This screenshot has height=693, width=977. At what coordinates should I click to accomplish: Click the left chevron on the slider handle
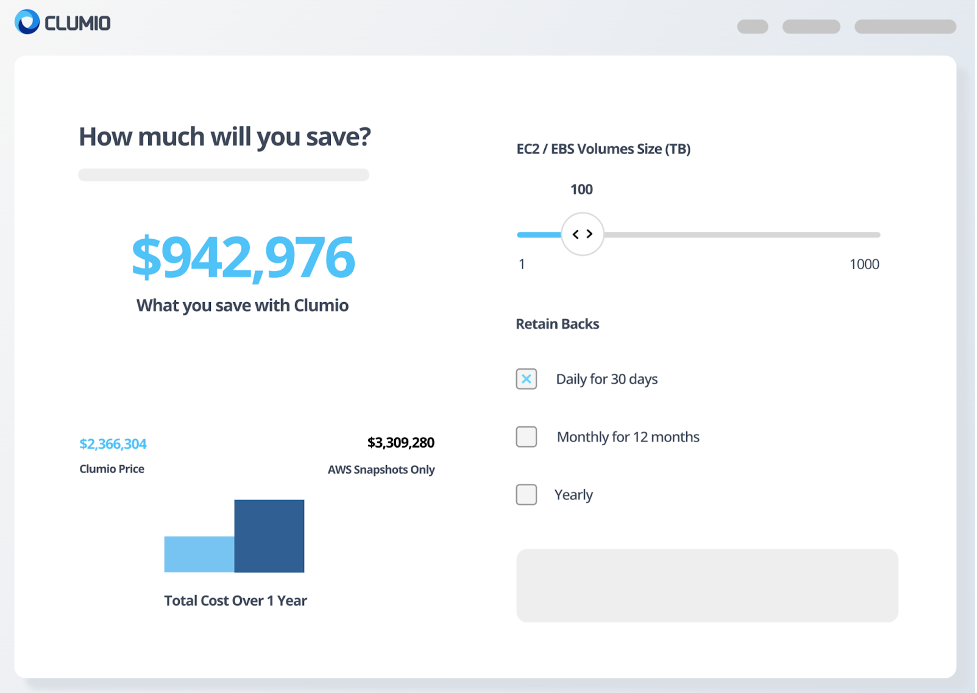coord(576,233)
